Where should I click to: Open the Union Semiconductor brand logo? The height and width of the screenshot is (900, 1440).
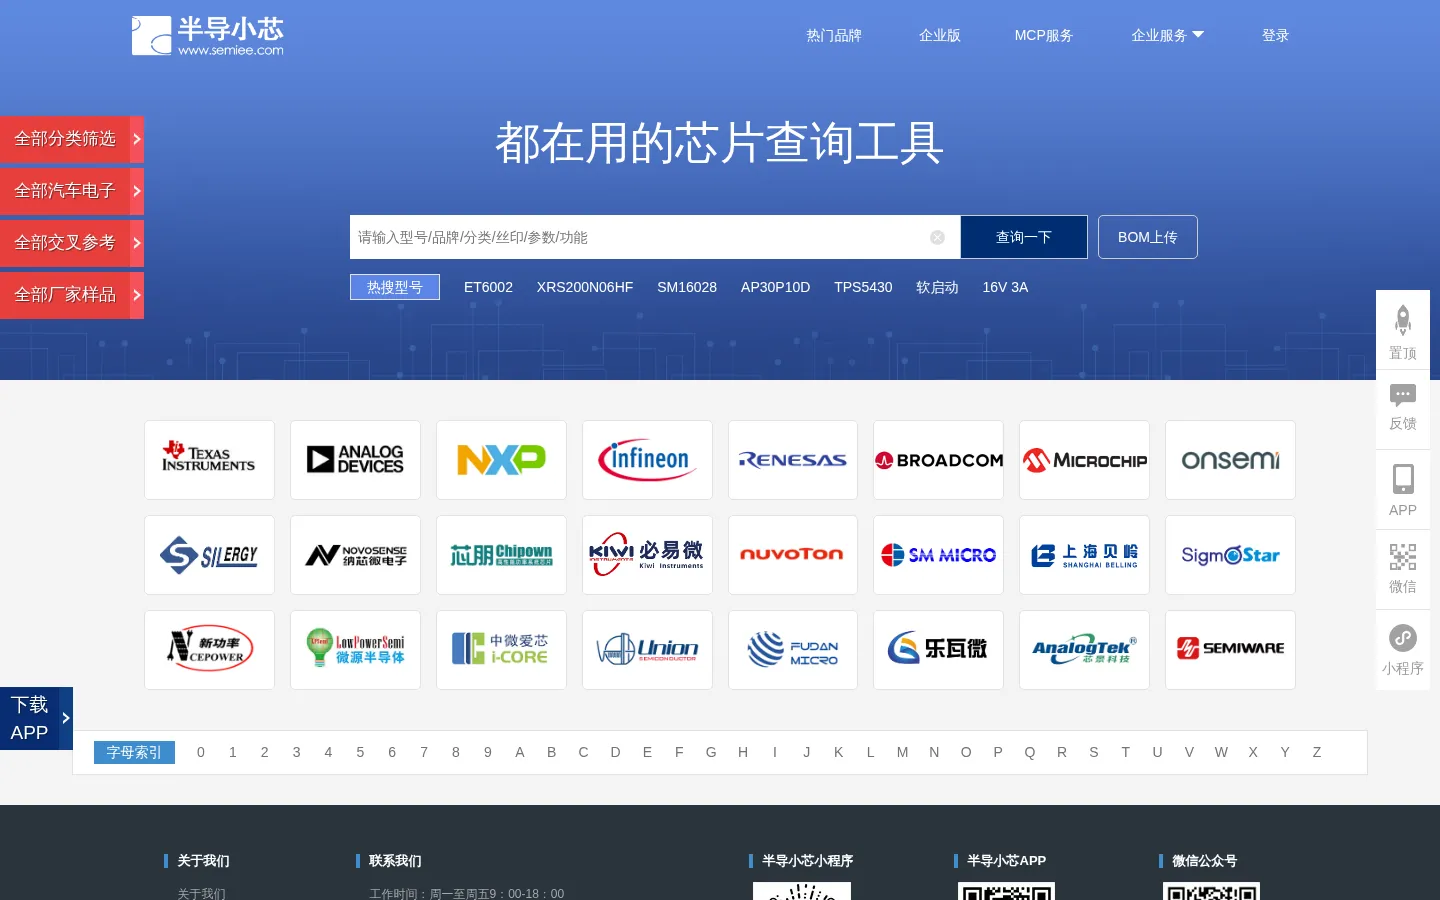[x=647, y=650]
